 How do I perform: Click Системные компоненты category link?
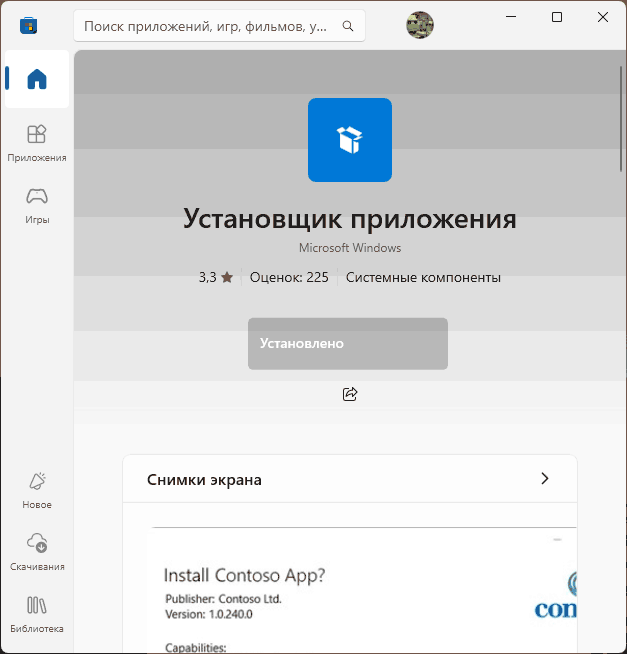coord(423,277)
